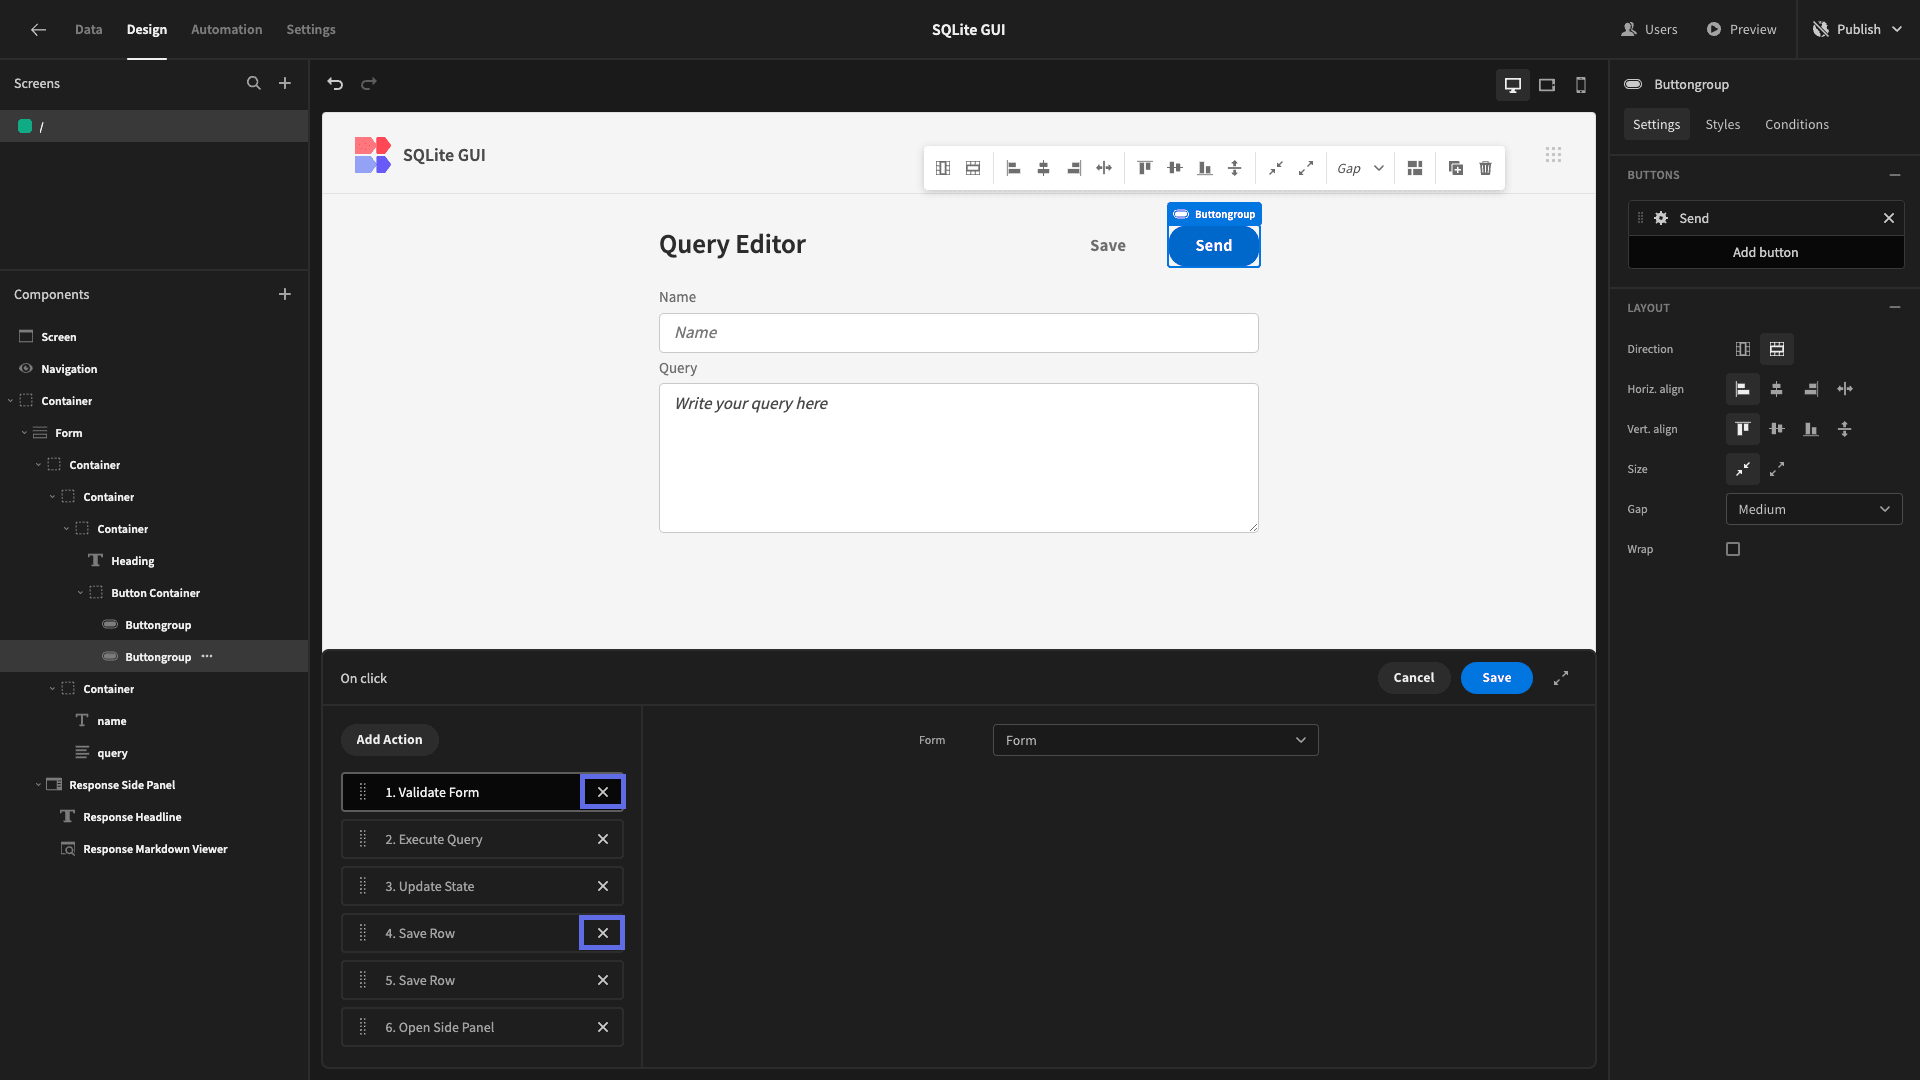Open Send button settings gear icon
This screenshot has height=1080, width=1920.
pos(1661,218)
